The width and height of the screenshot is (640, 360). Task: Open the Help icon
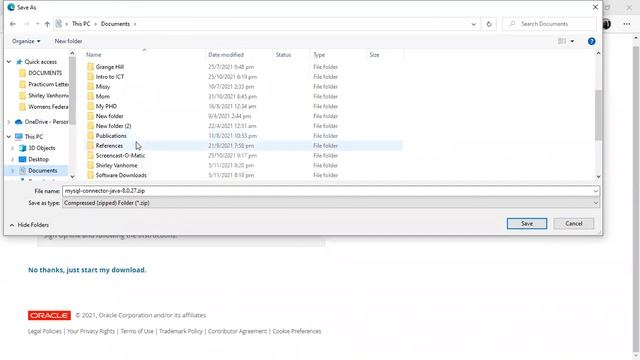pyautogui.click(x=591, y=41)
